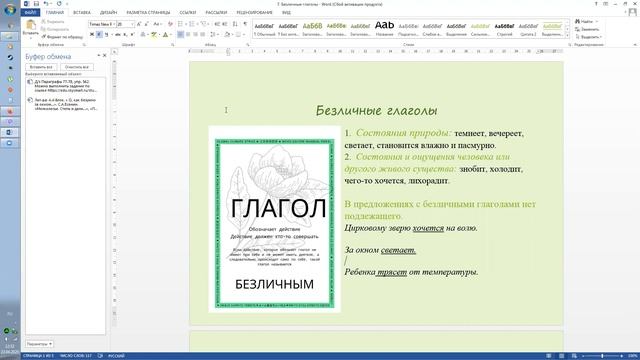Switch to the ВСТАВКА ribbon tab
The width and height of the screenshot is (640, 360).
pos(82,13)
